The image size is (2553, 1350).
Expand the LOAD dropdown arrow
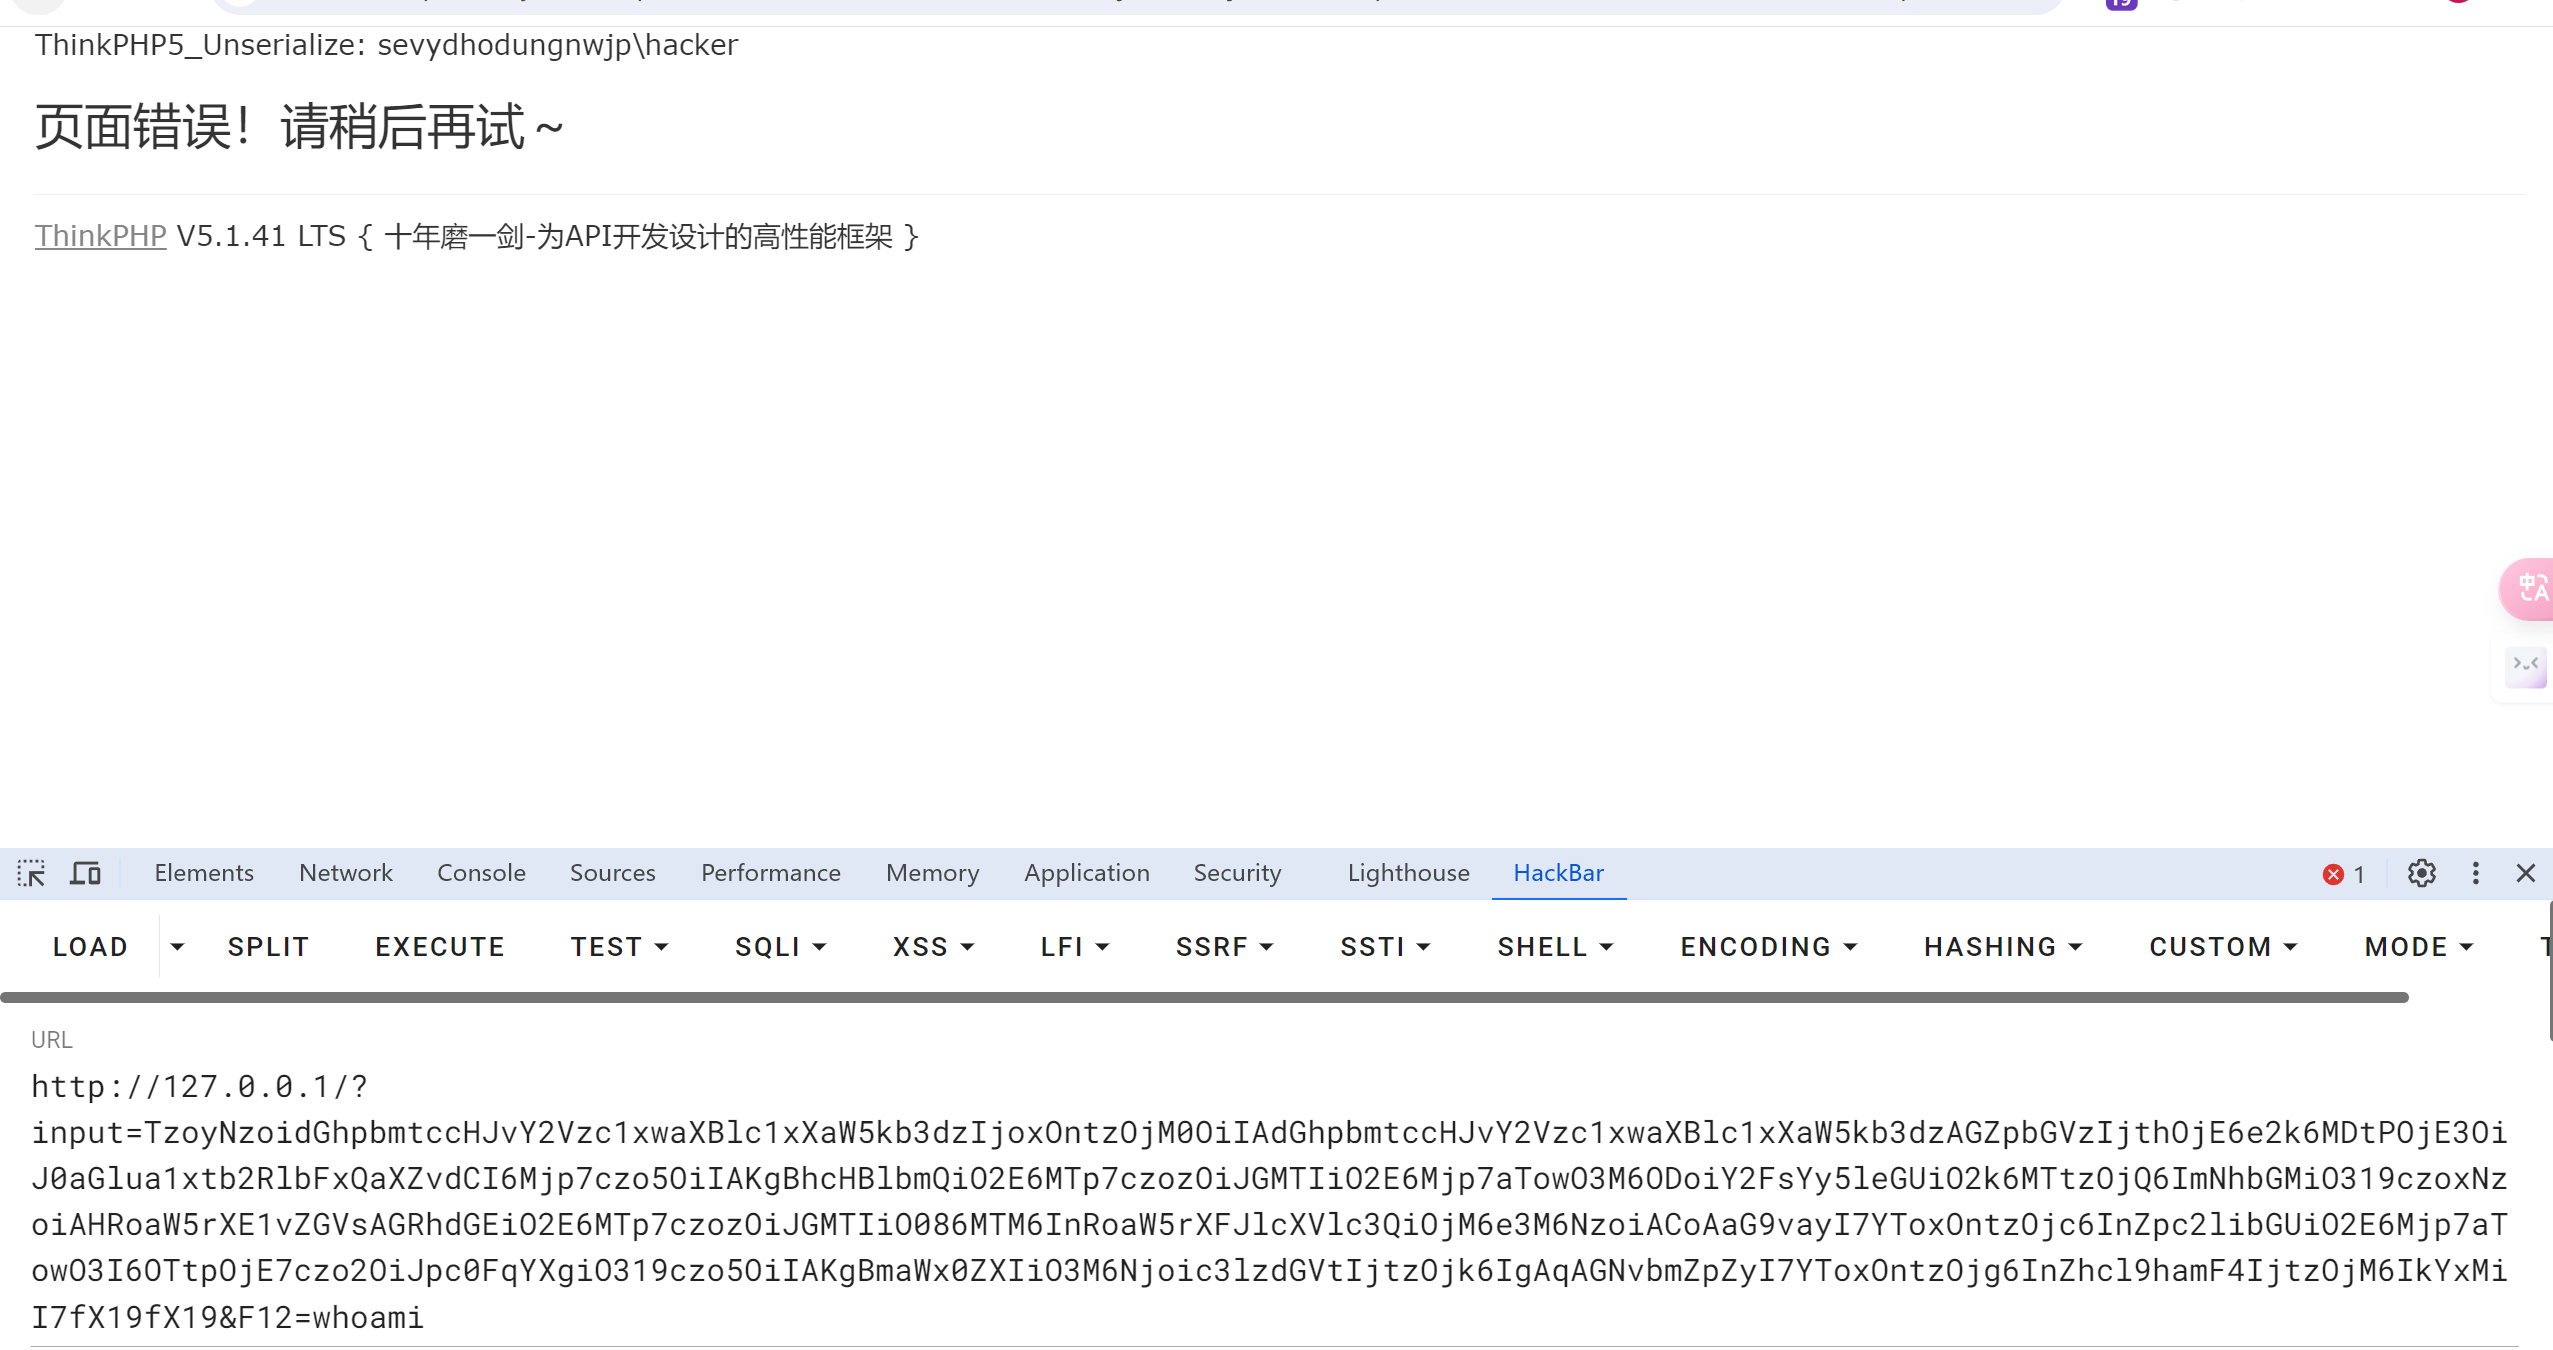pos(177,946)
